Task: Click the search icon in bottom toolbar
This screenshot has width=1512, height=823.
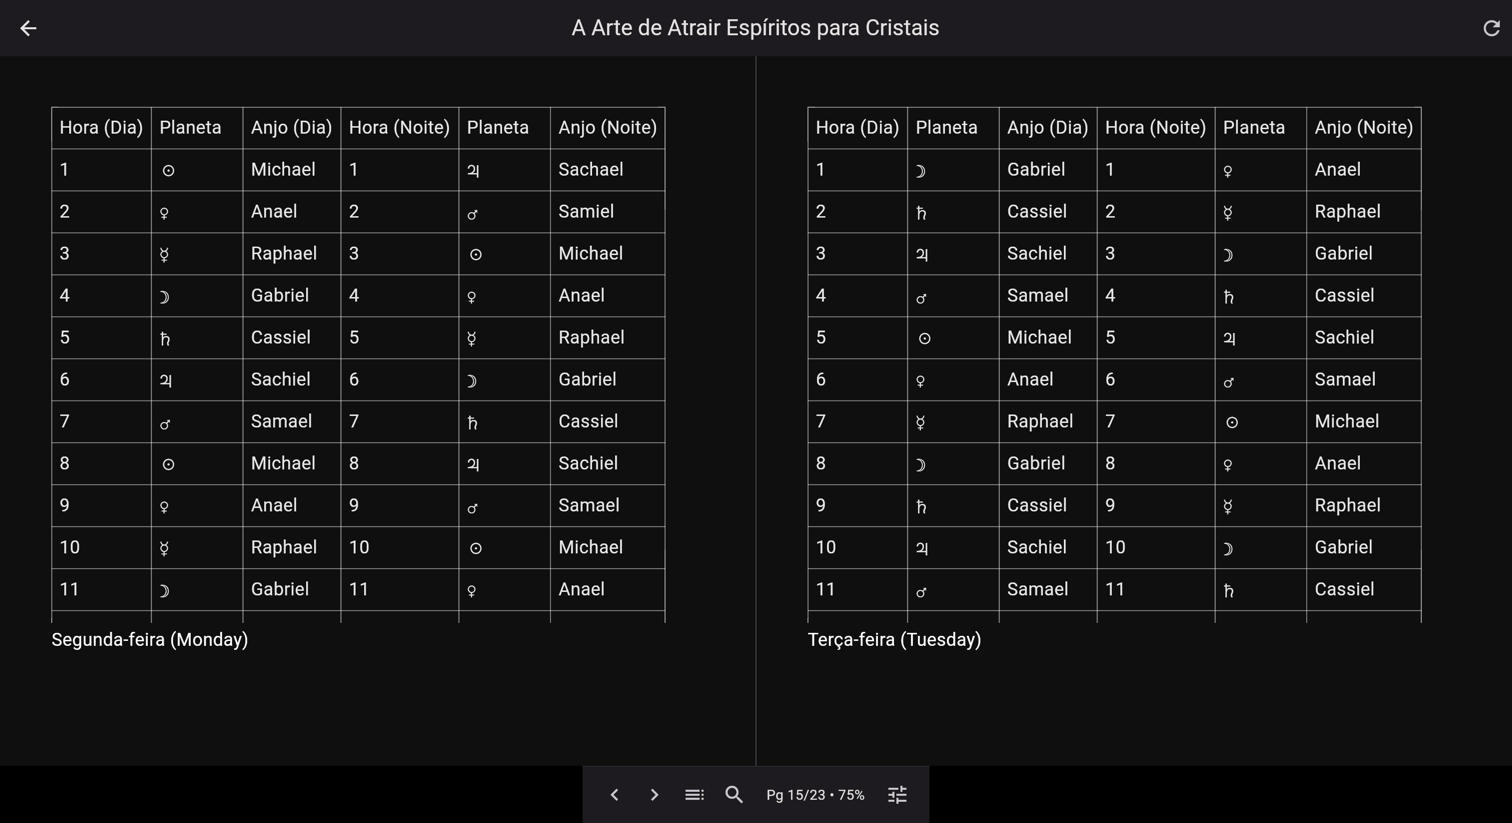Action: point(734,794)
